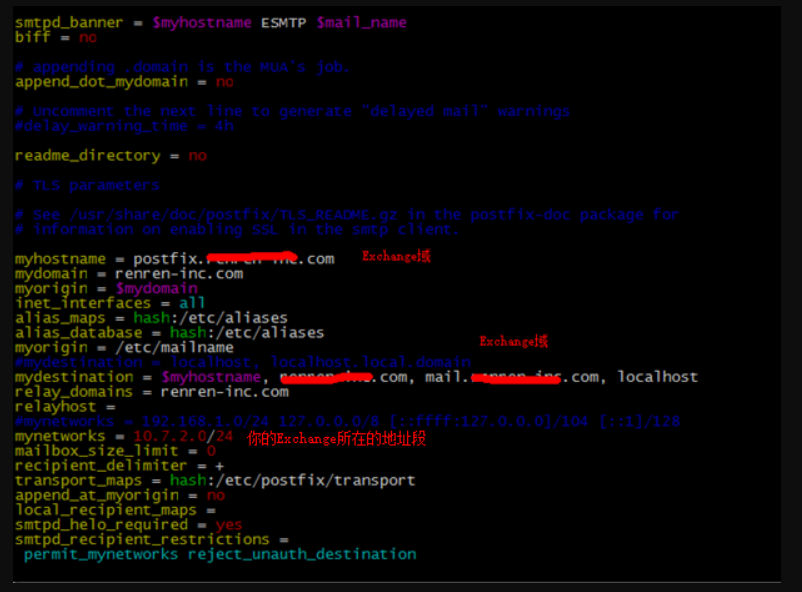Screen dimensions: 802x592
Task: Click the 'inet_interfaces = all' line
Action: coord(110,303)
